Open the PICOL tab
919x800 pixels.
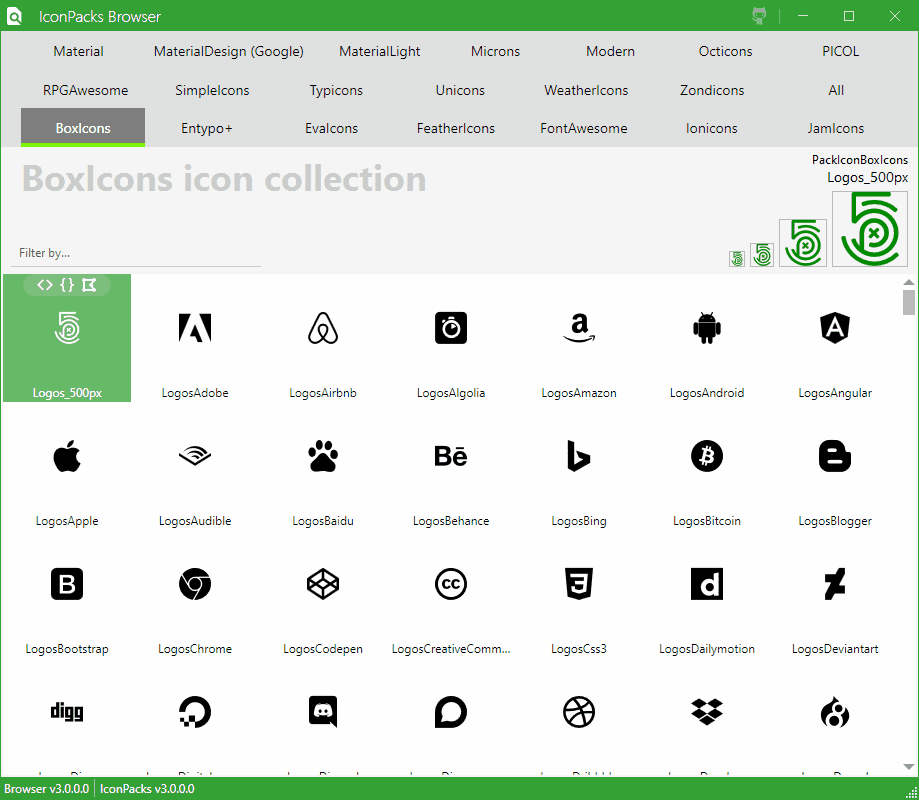pos(840,52)
